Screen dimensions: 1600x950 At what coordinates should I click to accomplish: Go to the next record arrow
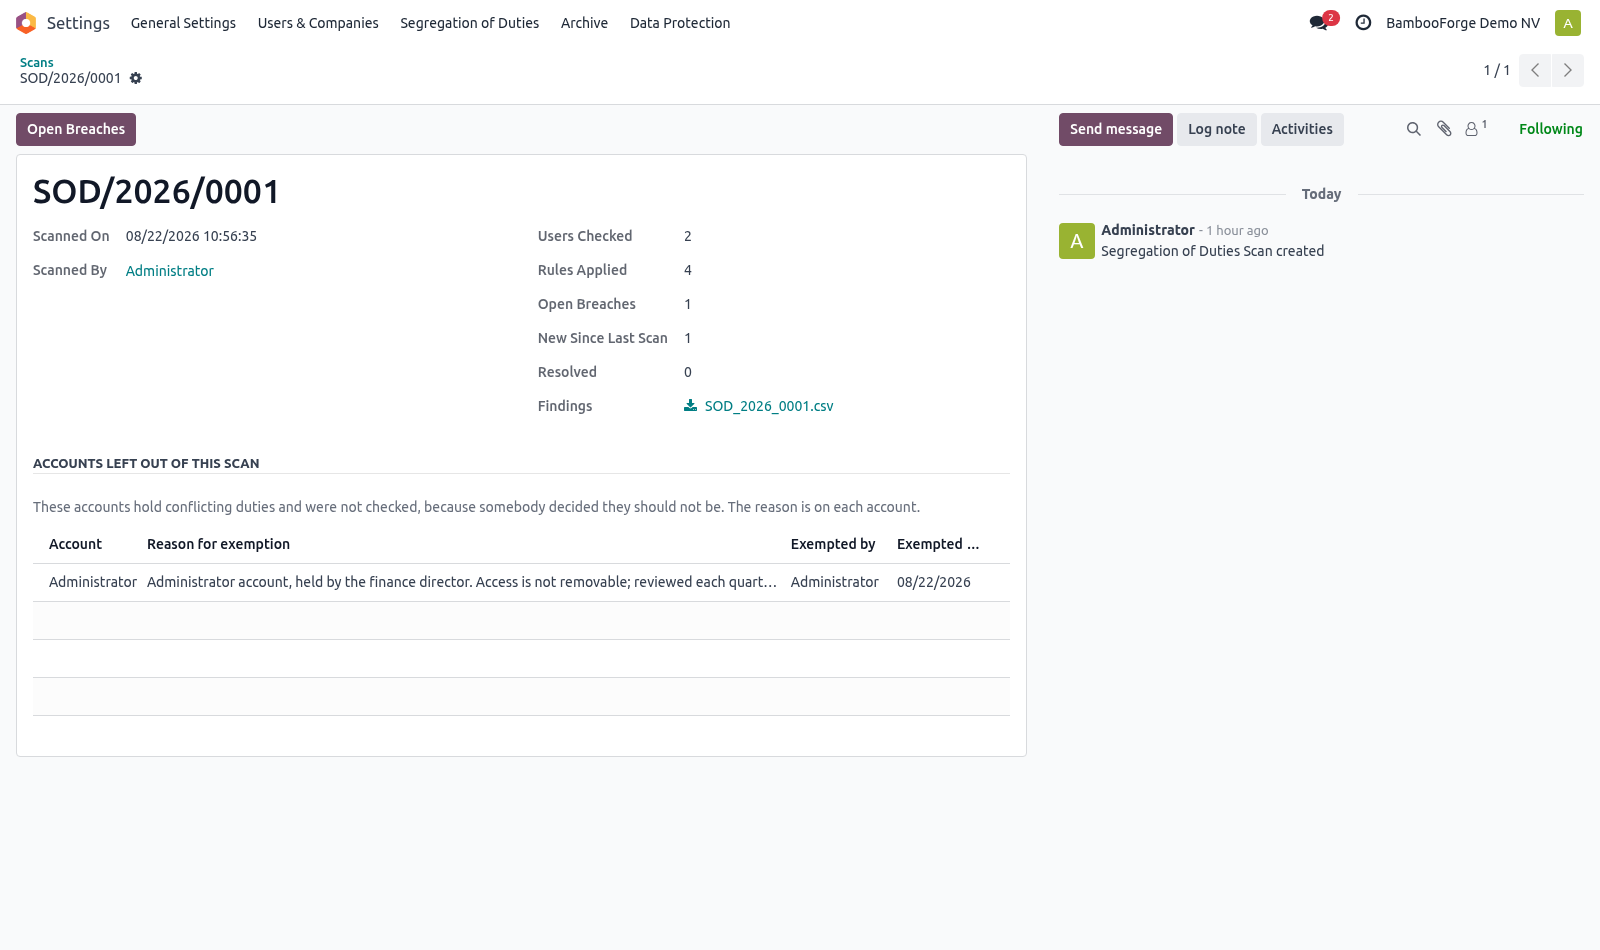1568,70
